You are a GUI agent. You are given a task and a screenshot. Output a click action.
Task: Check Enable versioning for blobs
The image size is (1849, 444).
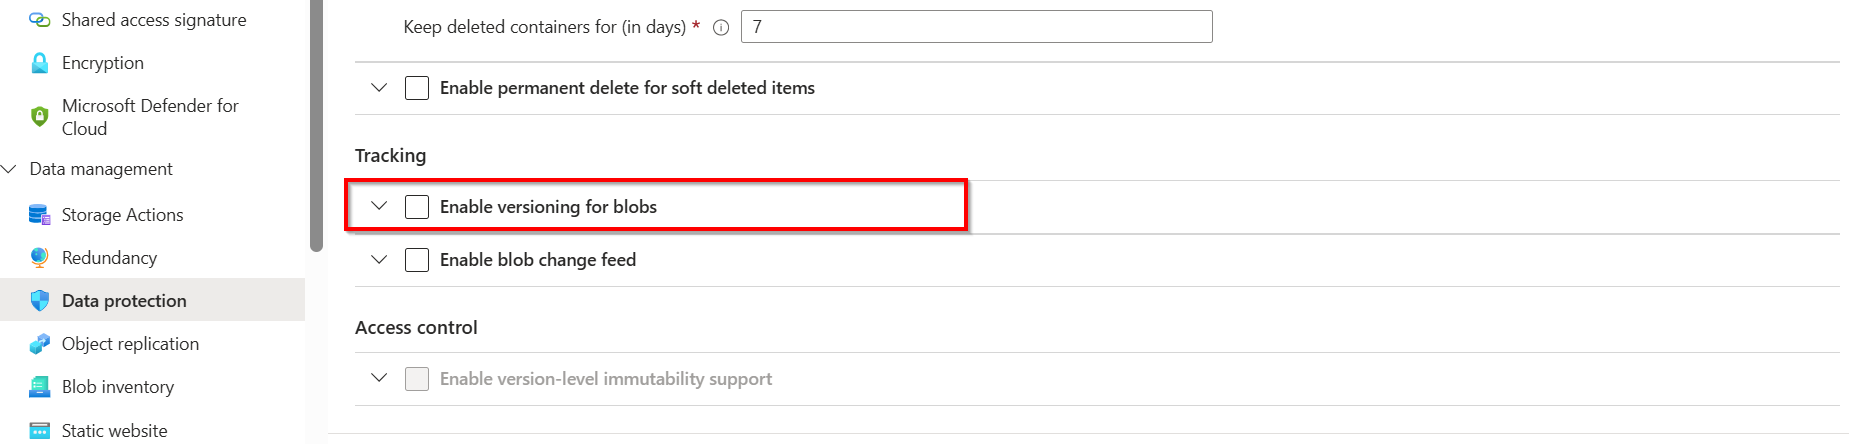417,207
